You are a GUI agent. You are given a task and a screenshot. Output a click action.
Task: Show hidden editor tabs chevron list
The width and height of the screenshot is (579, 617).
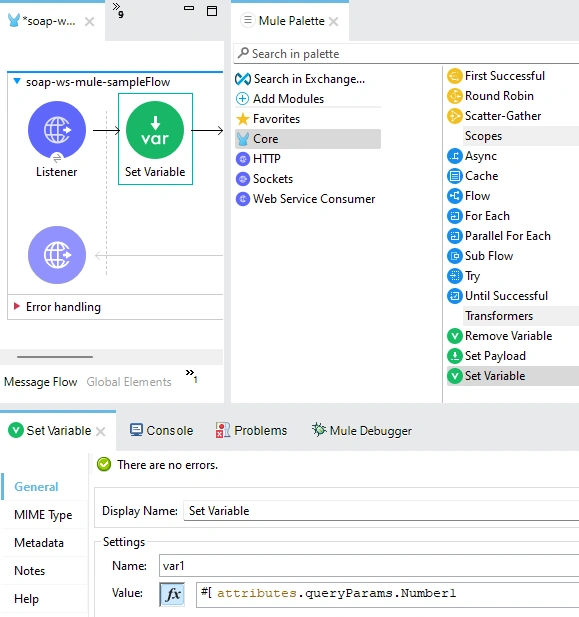(118, 10)
